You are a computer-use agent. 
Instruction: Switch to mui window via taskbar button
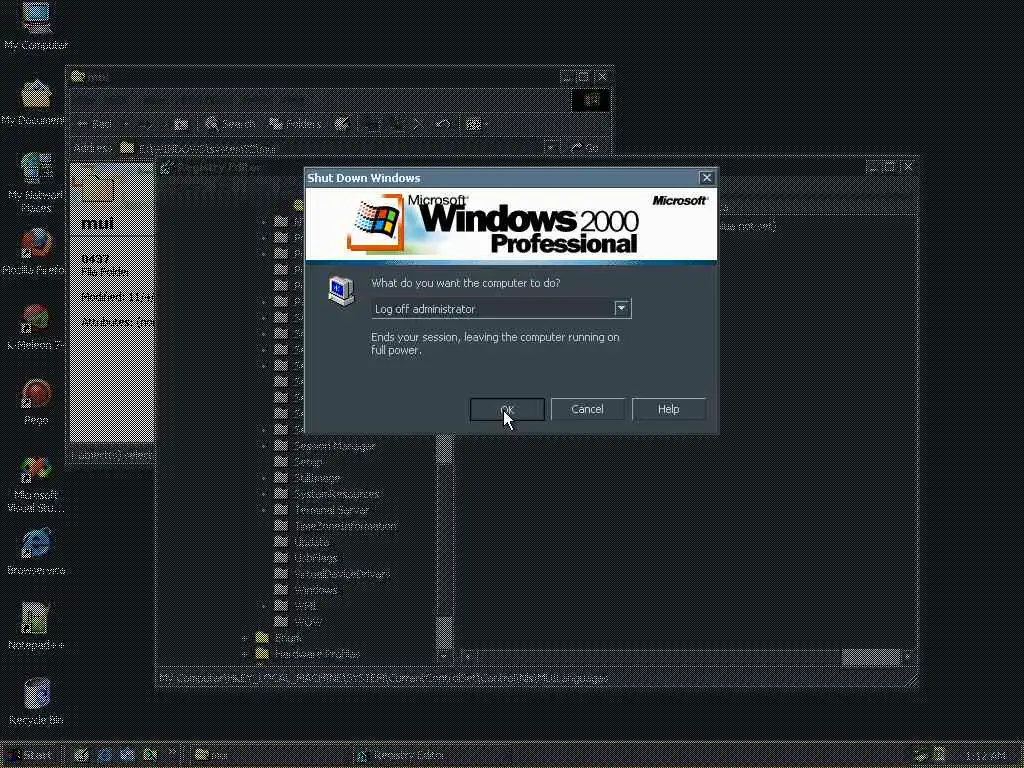[x=271, y=755]
